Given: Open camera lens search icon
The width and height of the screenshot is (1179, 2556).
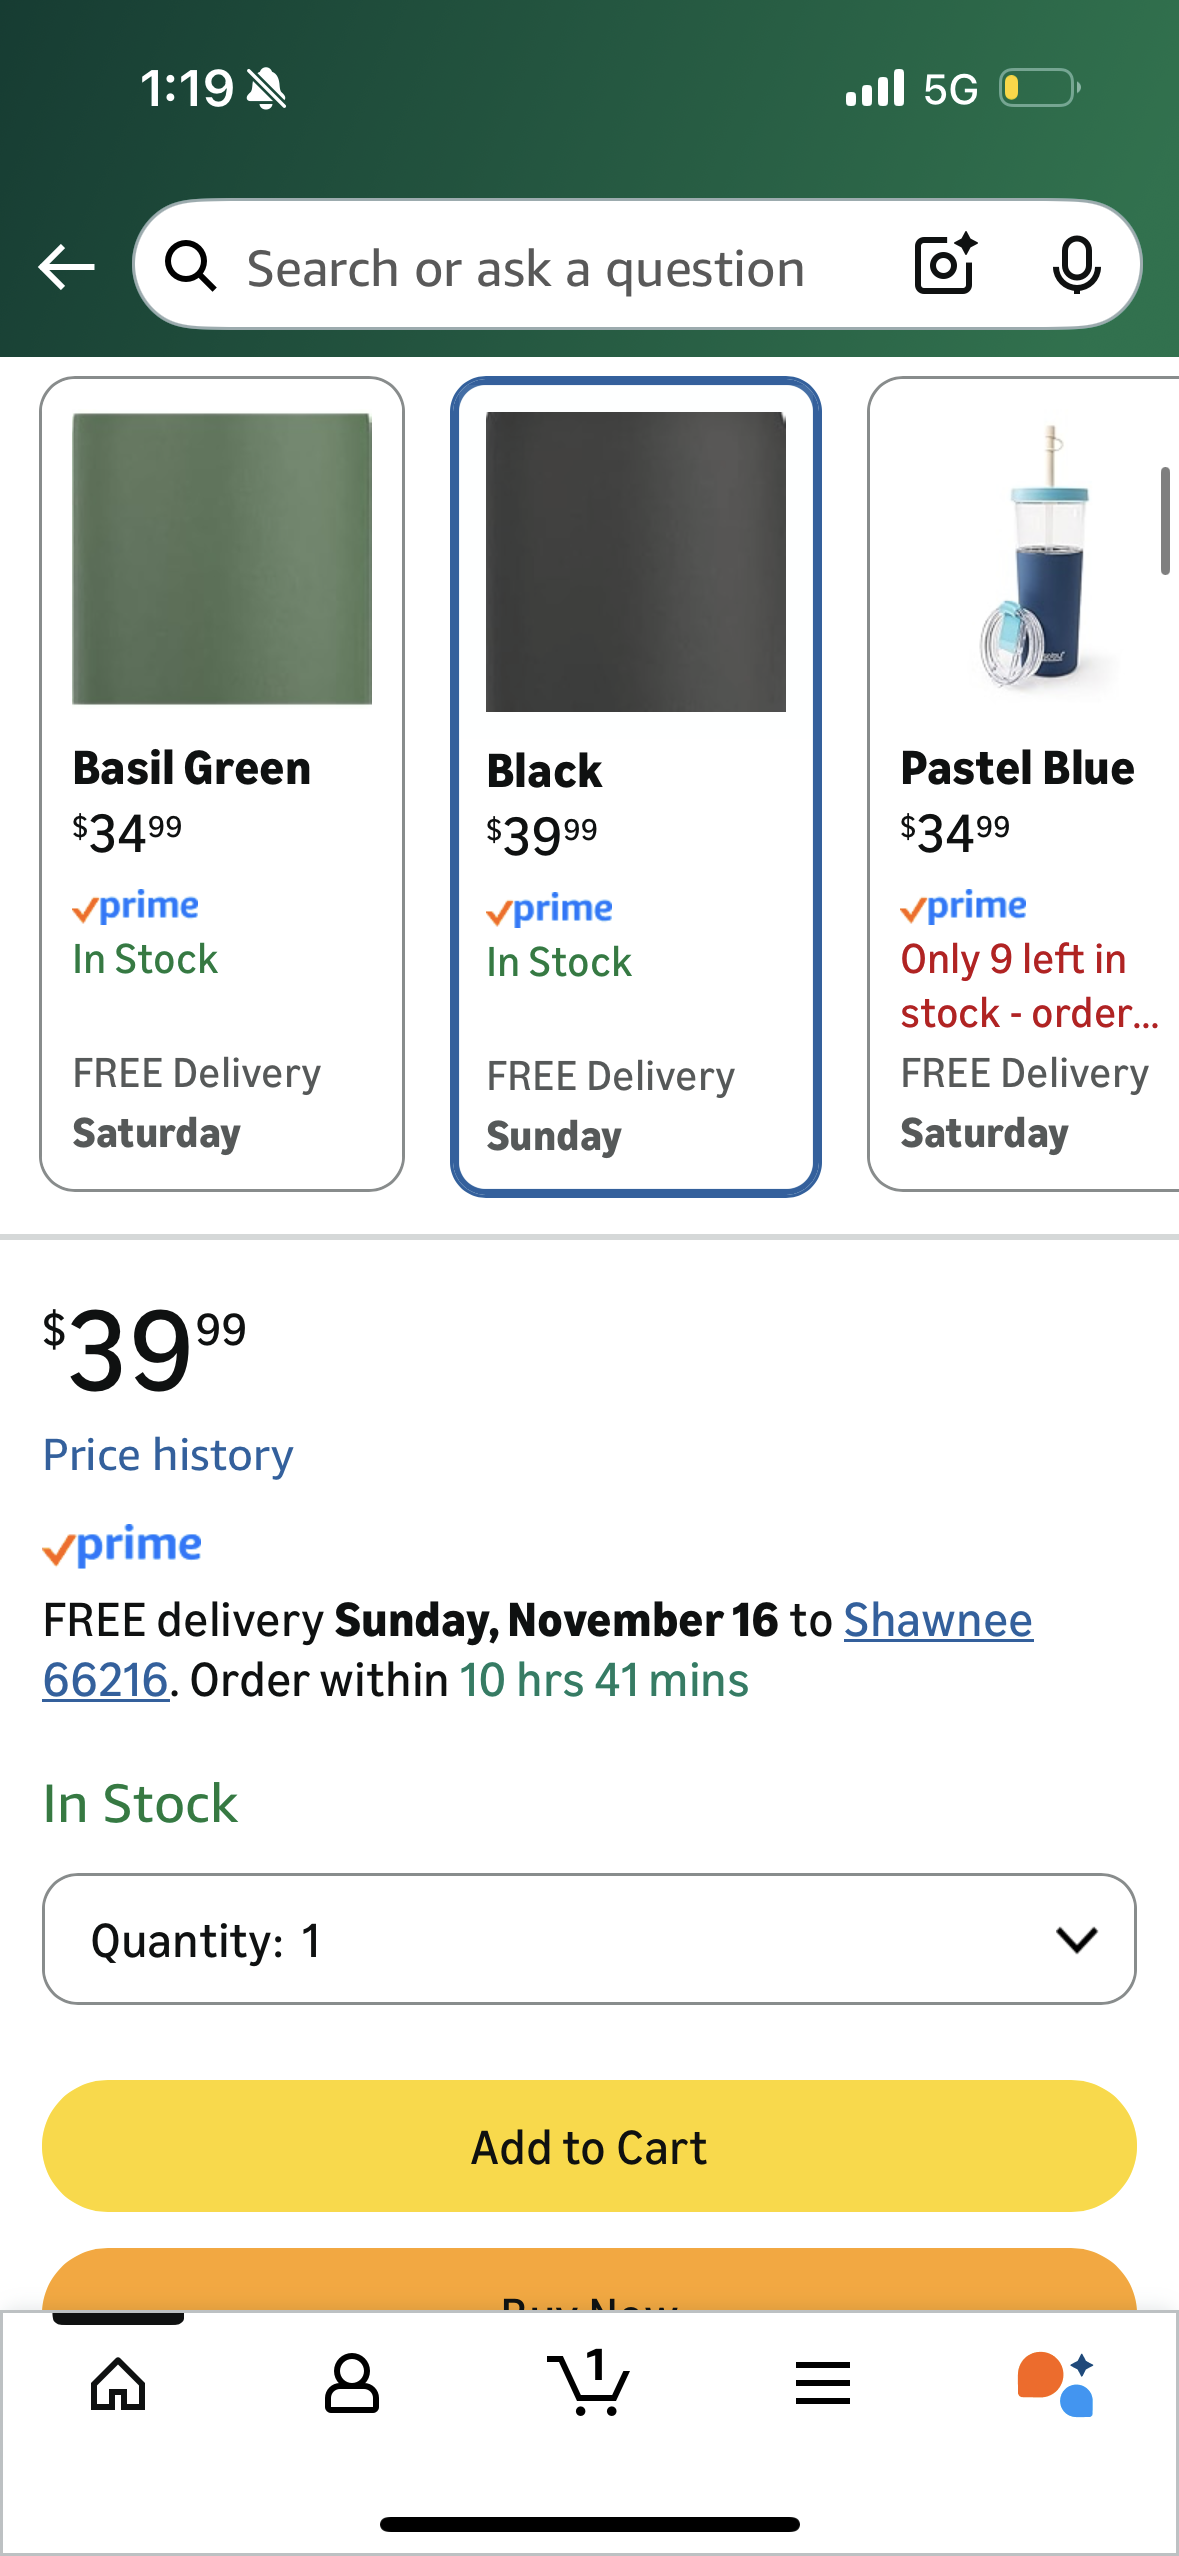Looking at the screenshot, I should [945, 265].
